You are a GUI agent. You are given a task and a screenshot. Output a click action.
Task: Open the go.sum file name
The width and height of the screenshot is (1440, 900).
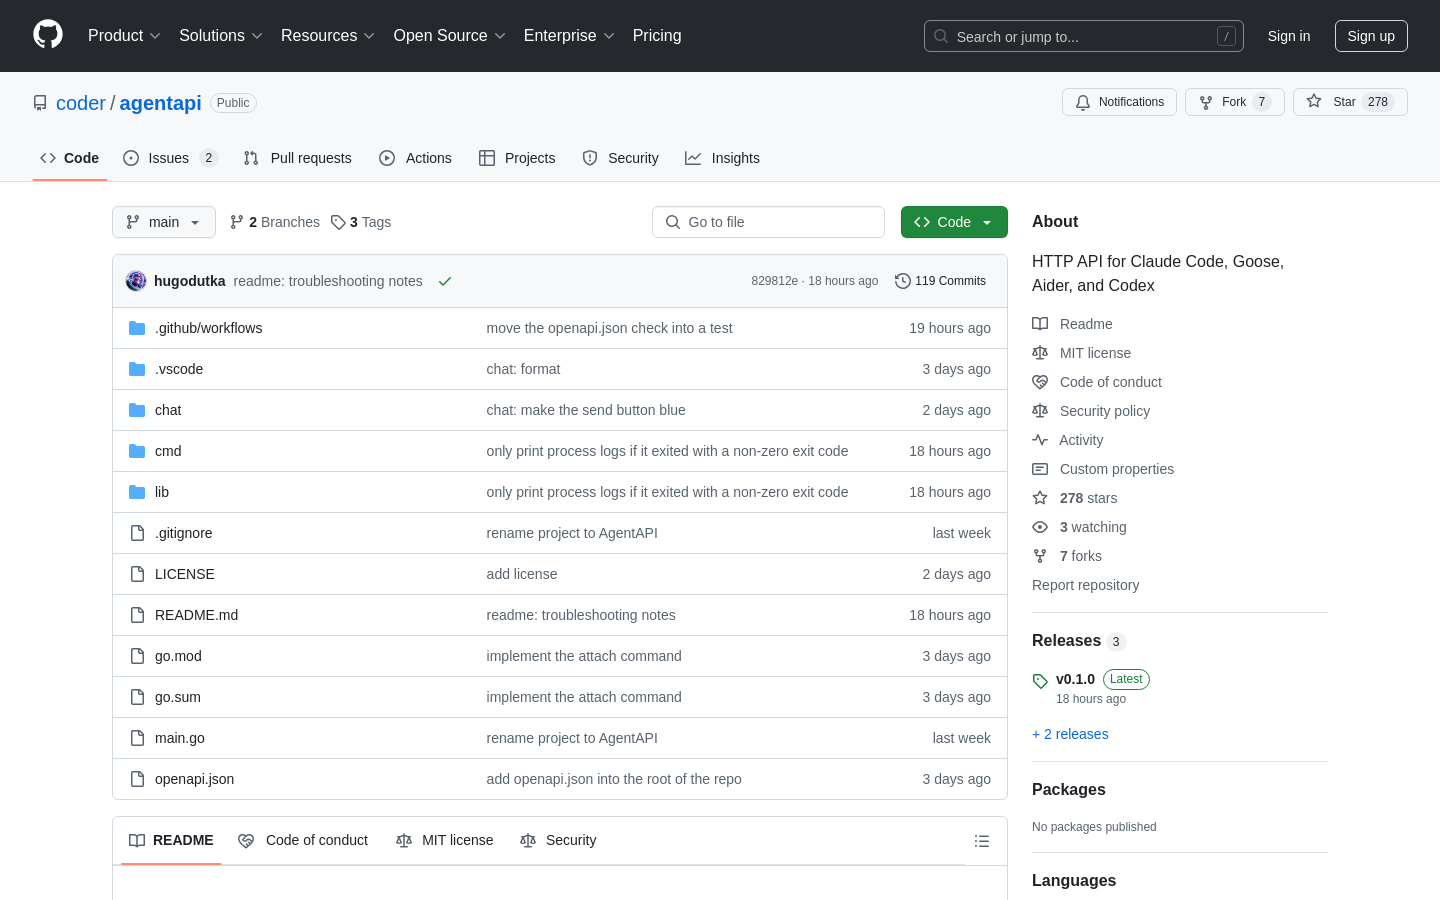coord(178,697)
